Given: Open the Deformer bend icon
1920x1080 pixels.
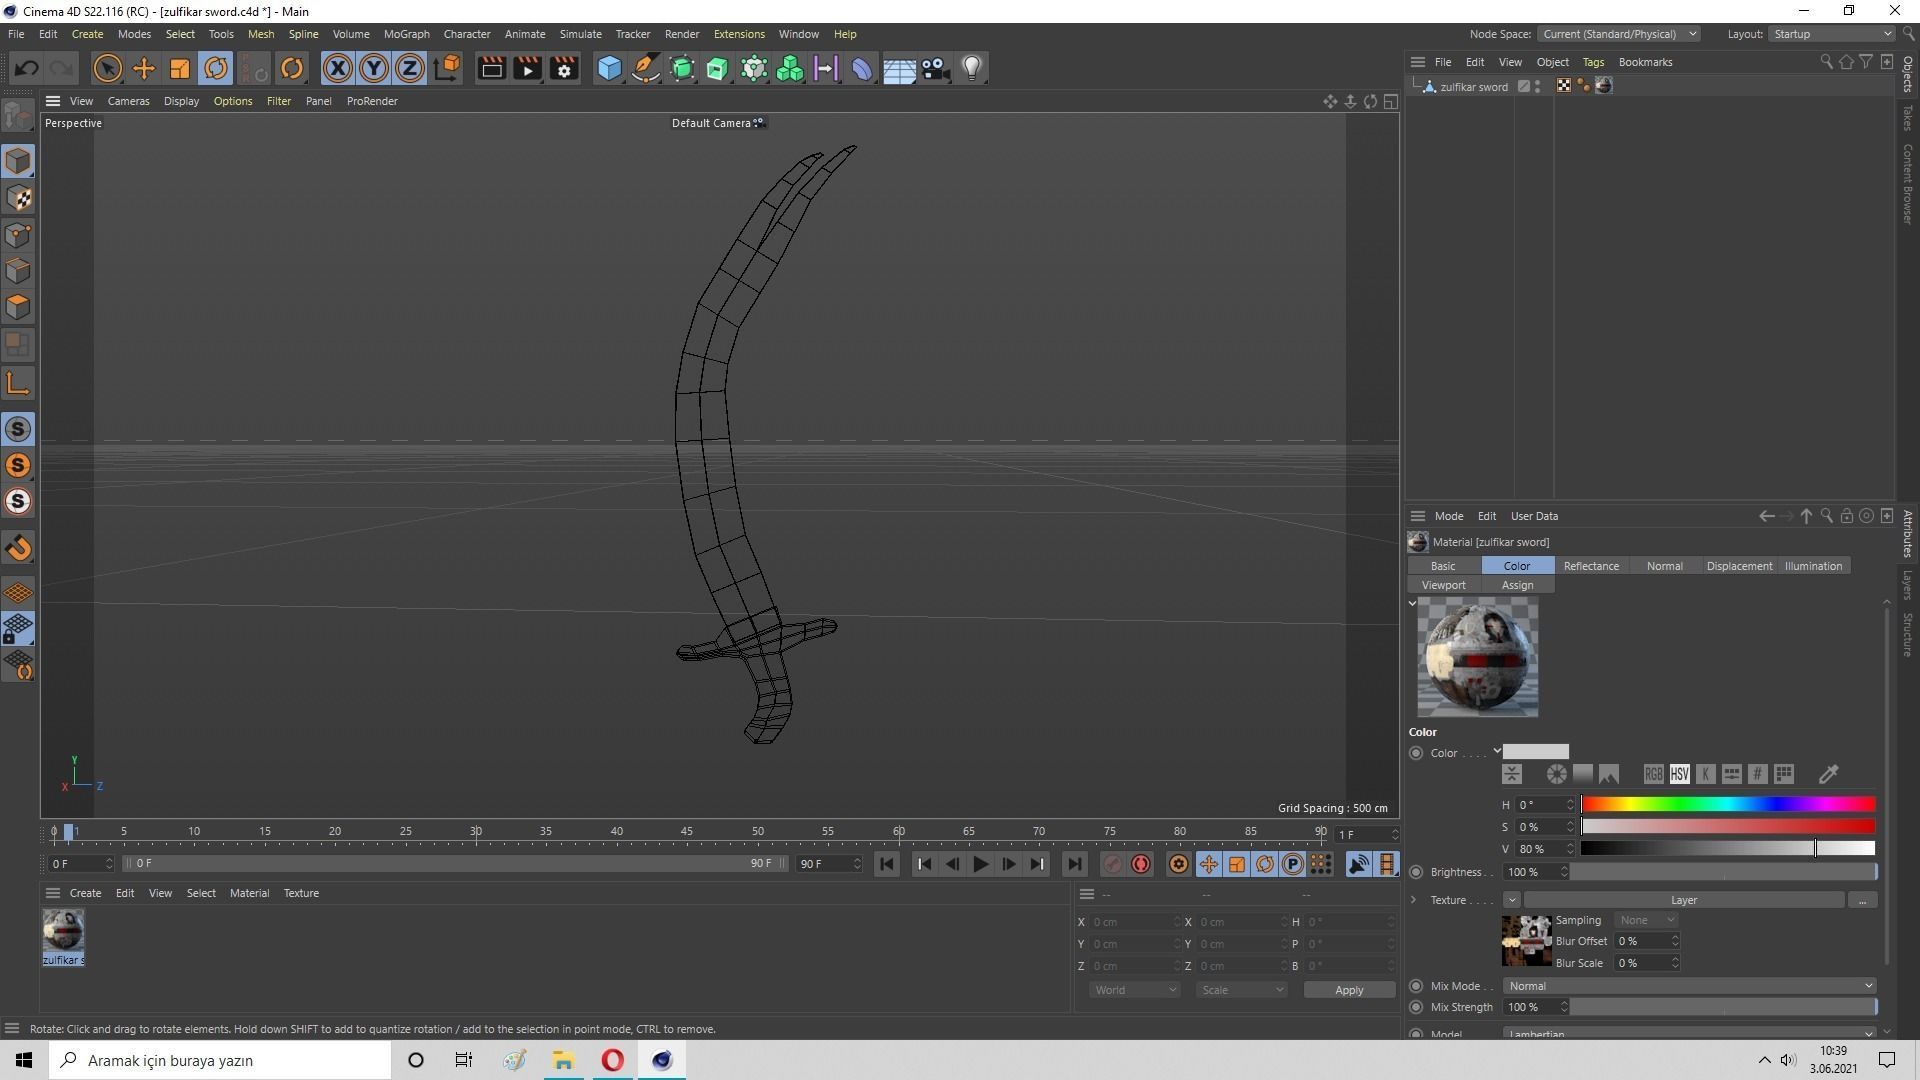Looking at the screenshot, I should [x=862, y=68].
